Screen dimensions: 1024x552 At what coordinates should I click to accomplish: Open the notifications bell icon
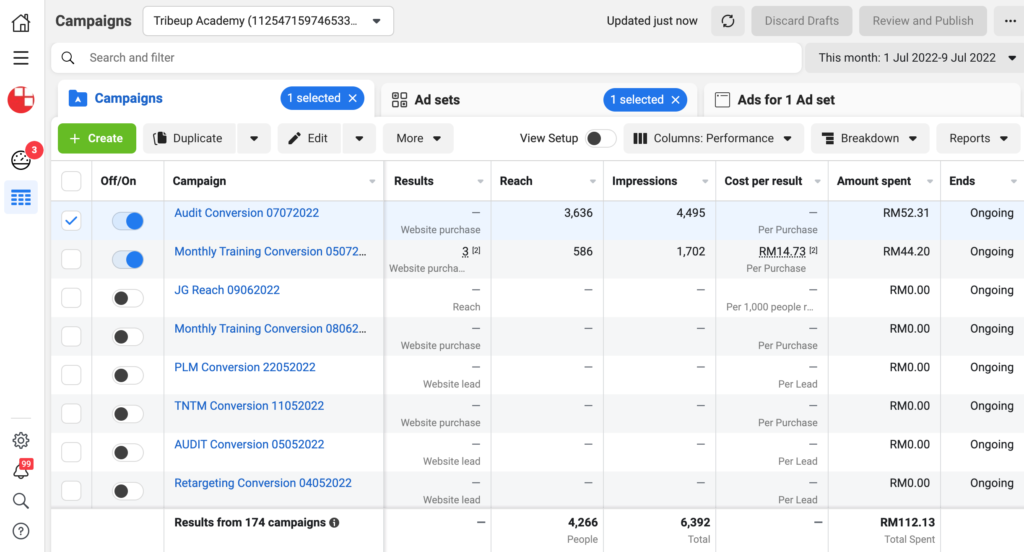[21, 470]
